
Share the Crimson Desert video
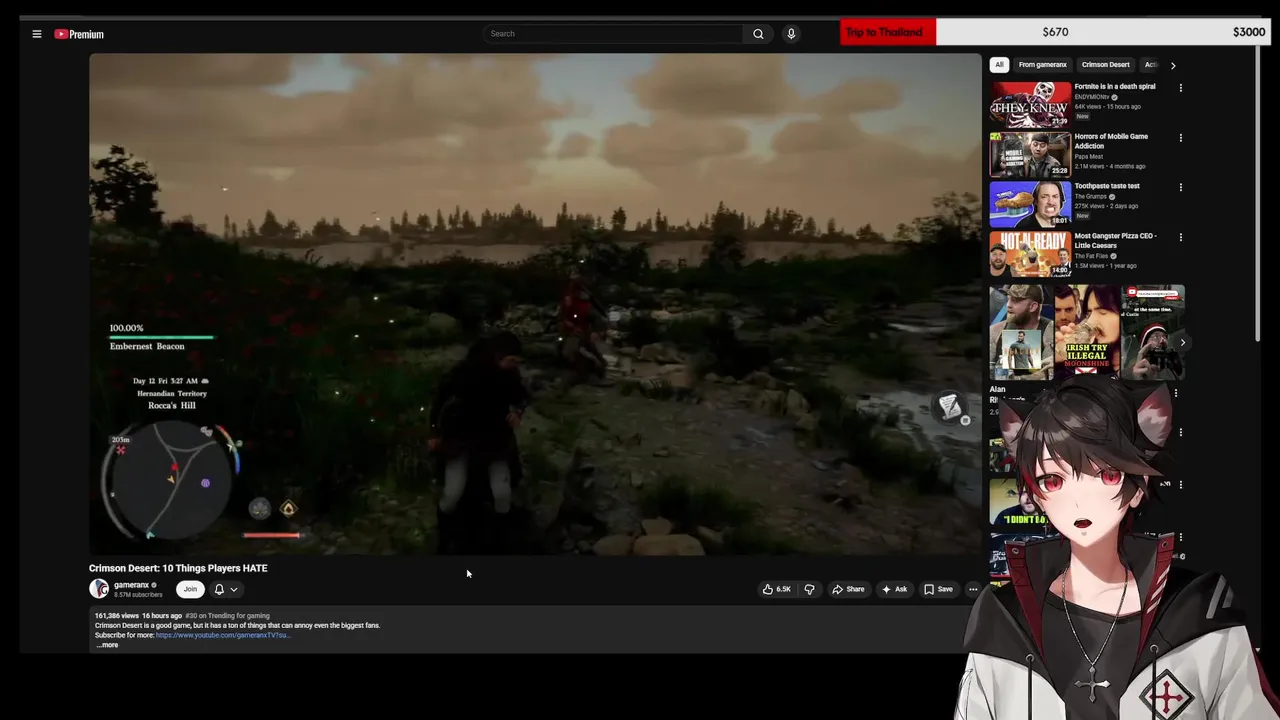coord(848,589)
